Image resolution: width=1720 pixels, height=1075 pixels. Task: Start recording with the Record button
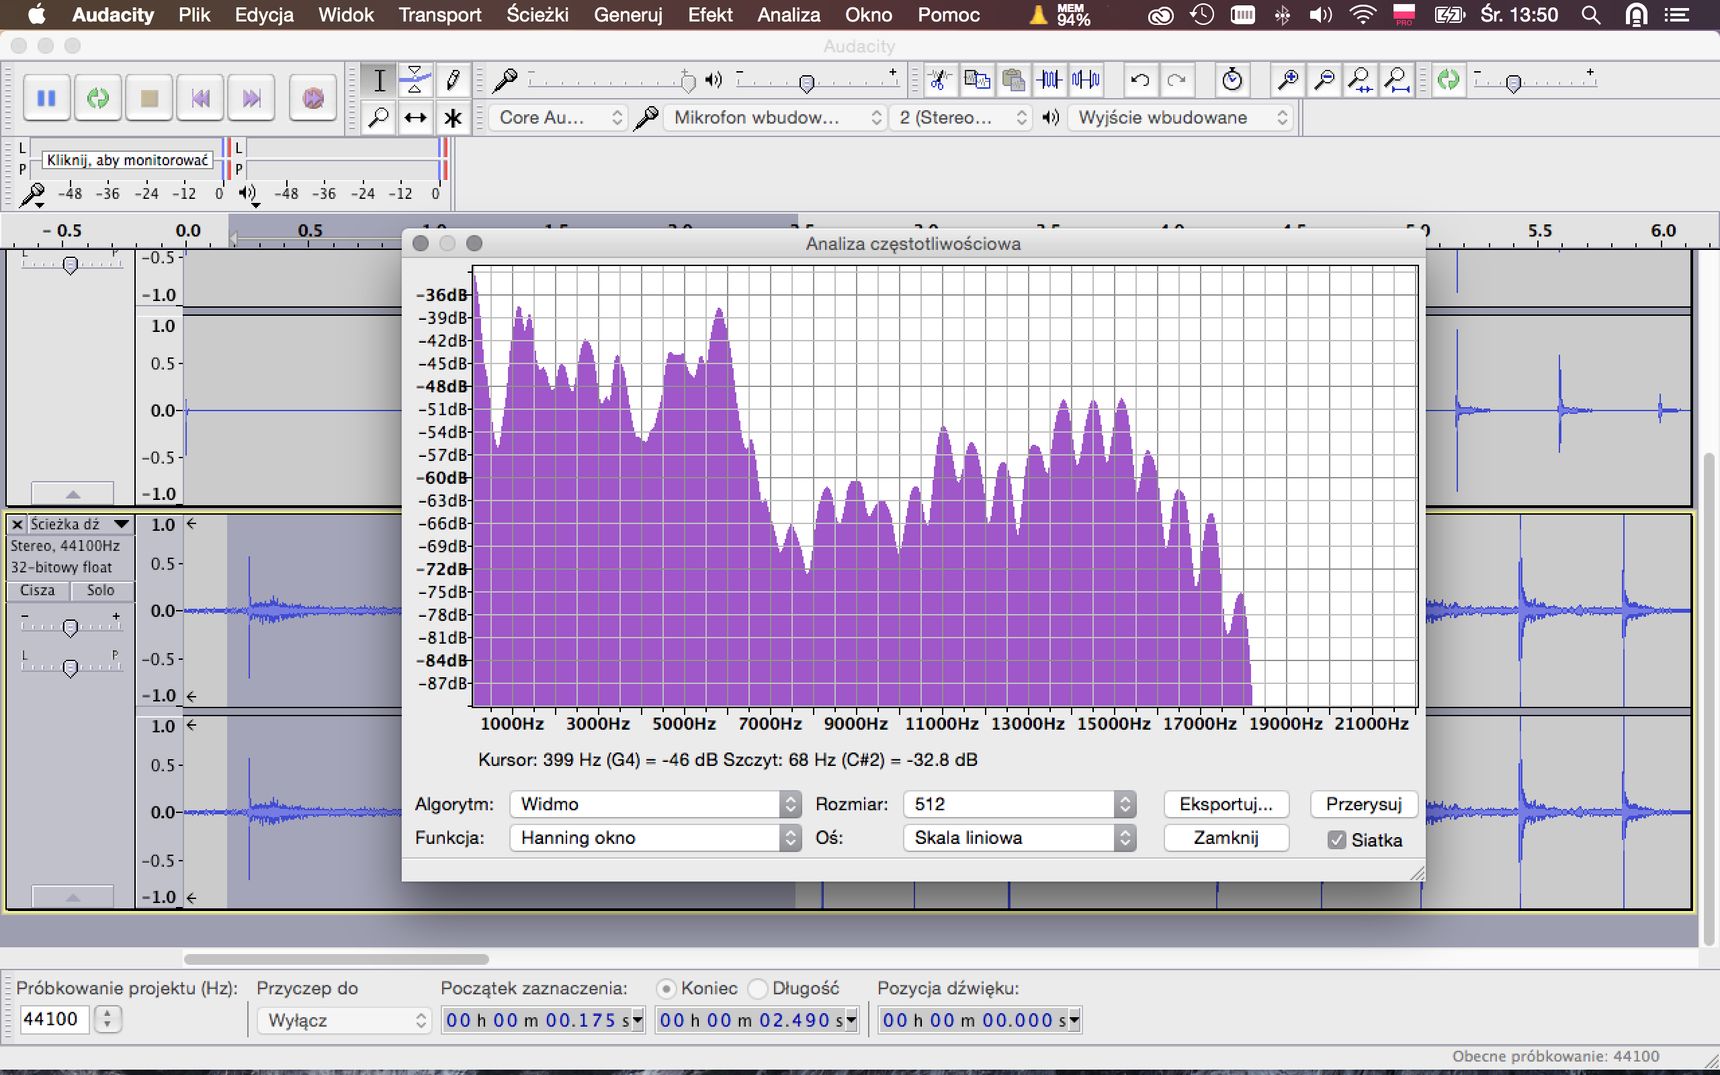pos(313,98)
